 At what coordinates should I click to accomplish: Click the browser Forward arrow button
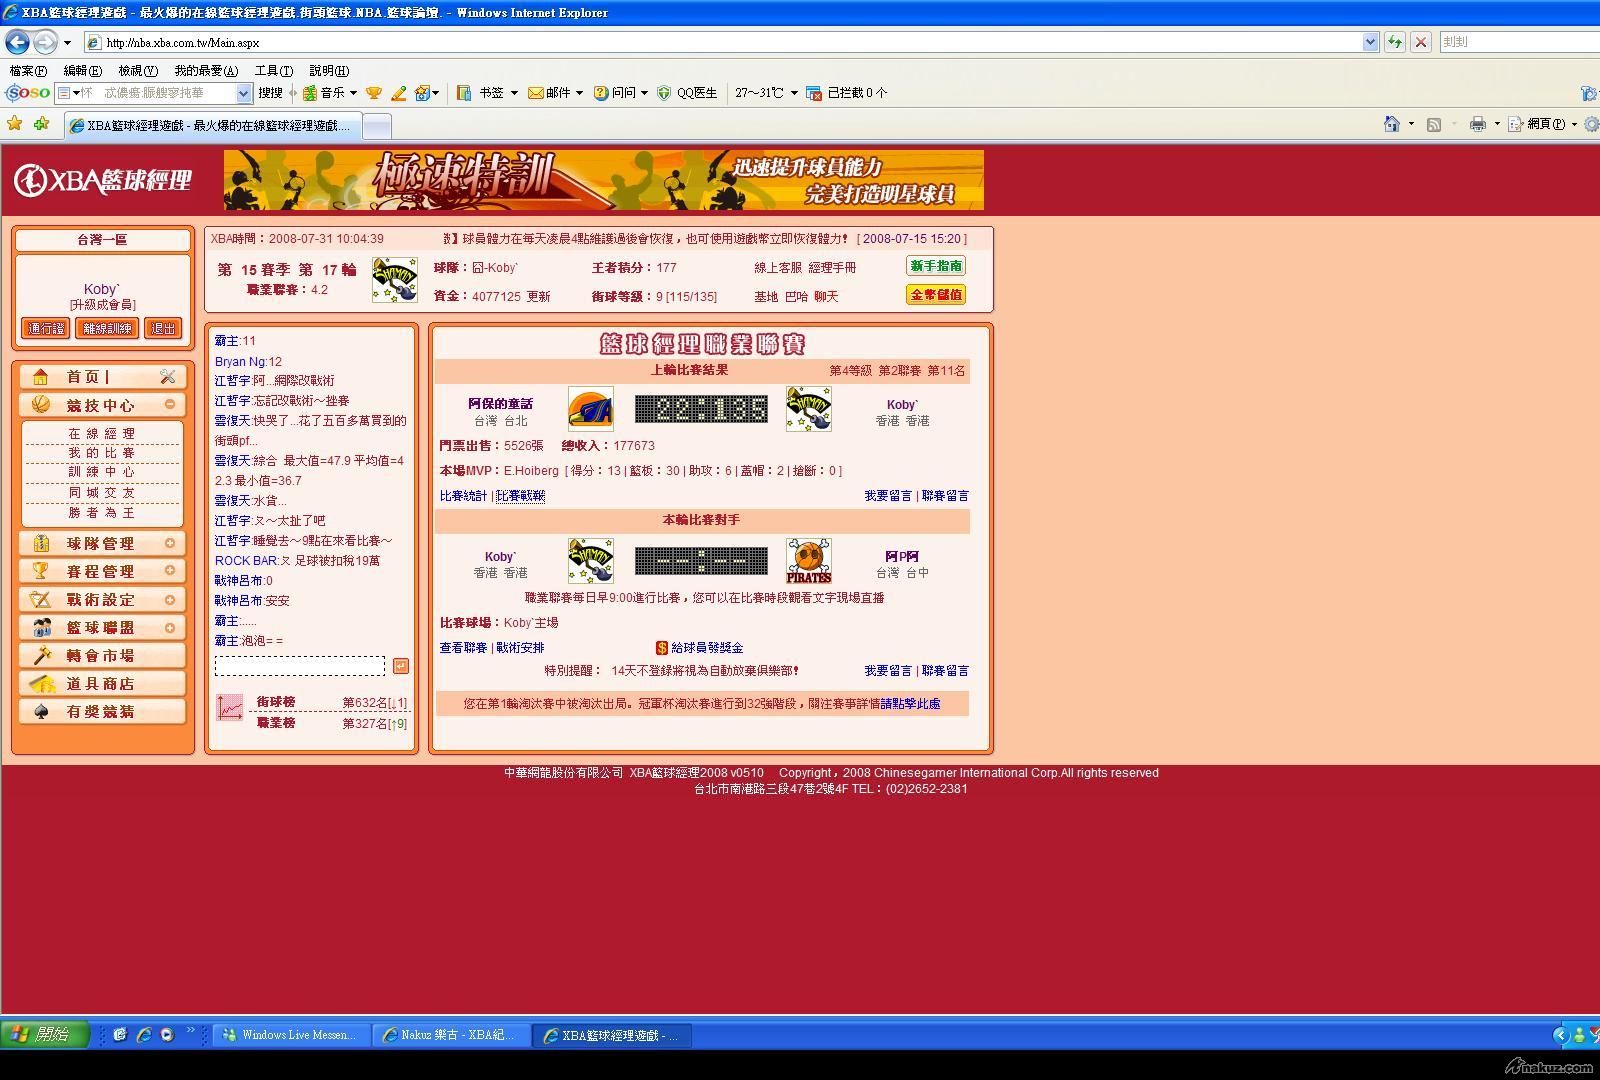tap(45, 42)
